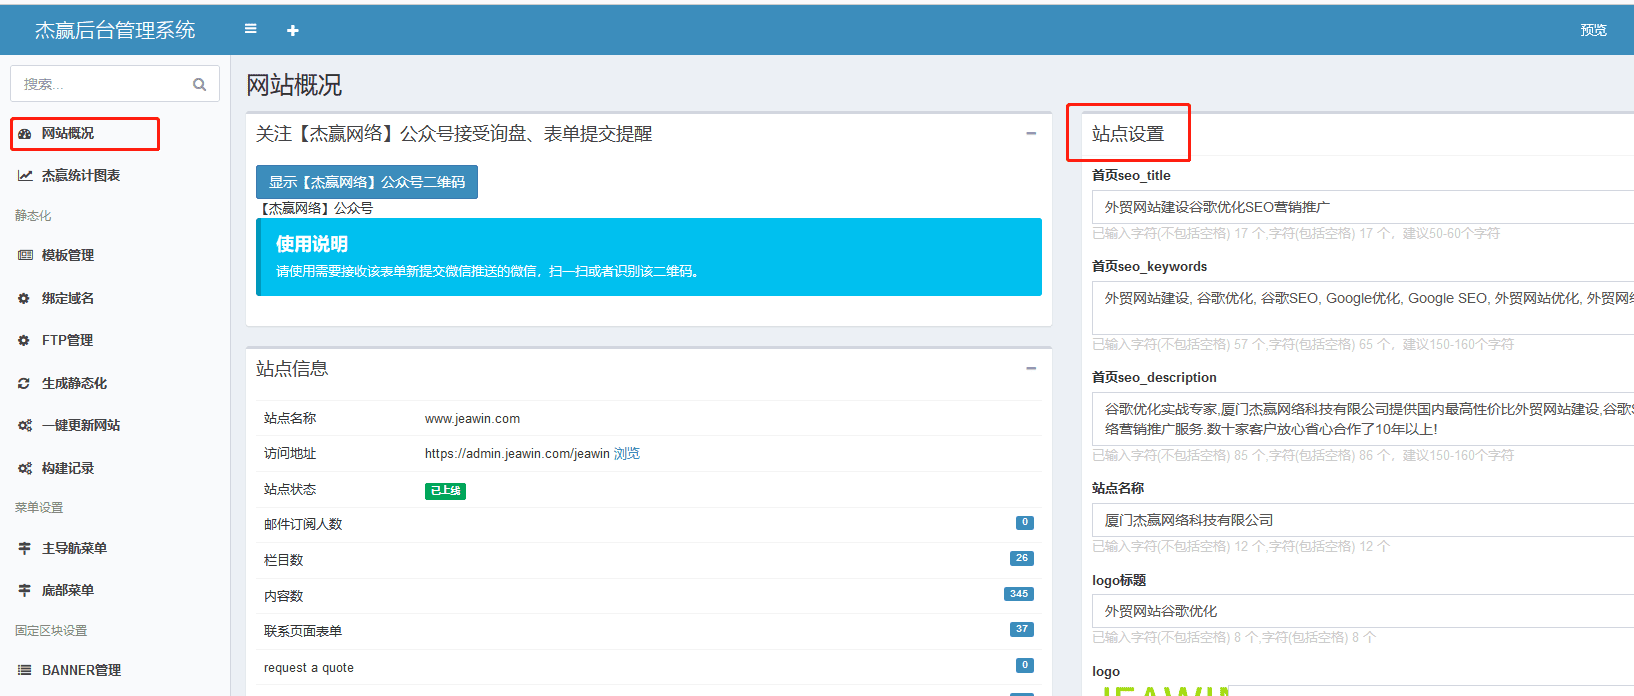Click the www.jeawin.com site name value
1634x696 pixels.
(472, 419)
